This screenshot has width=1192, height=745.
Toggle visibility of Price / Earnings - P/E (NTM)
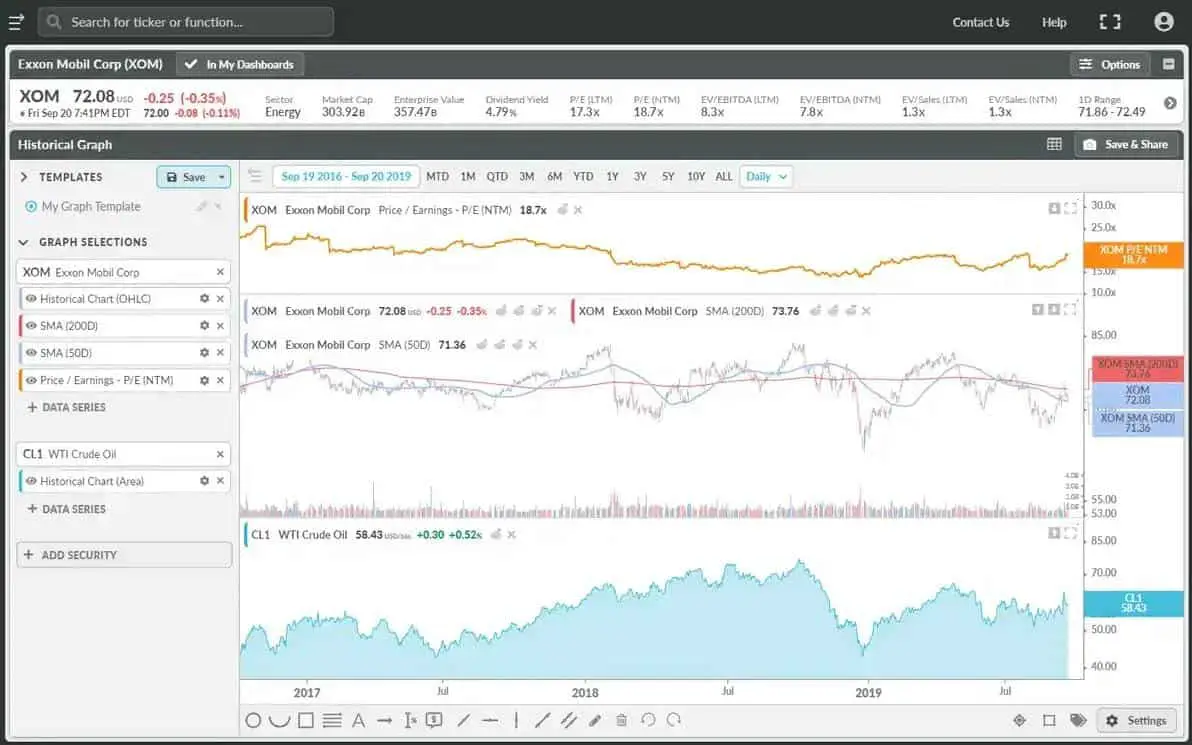pyautogui.click(x=31, y=380)
